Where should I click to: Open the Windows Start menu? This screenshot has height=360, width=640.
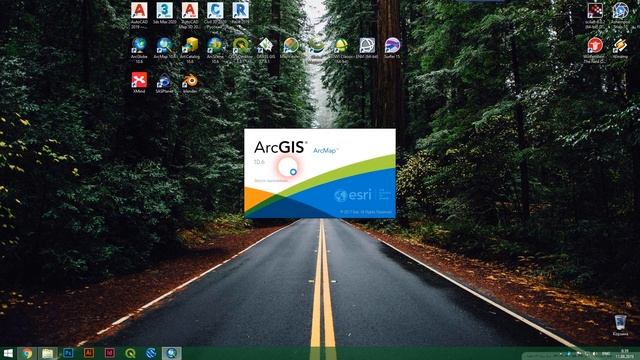click(x=8, y=353)
